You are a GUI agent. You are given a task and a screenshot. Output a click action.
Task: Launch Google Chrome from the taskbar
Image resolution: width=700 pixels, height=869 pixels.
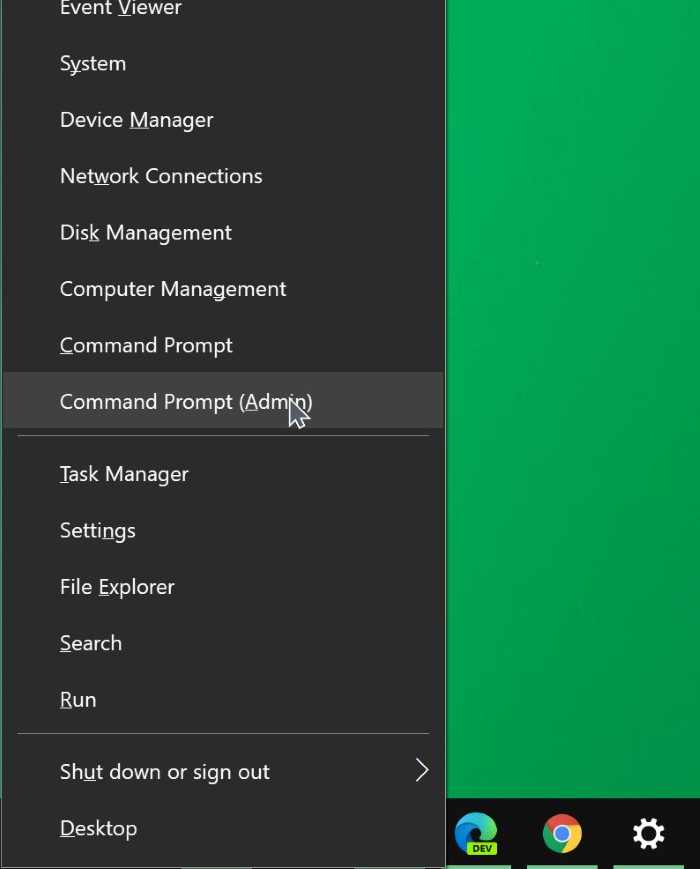[562, 833]
